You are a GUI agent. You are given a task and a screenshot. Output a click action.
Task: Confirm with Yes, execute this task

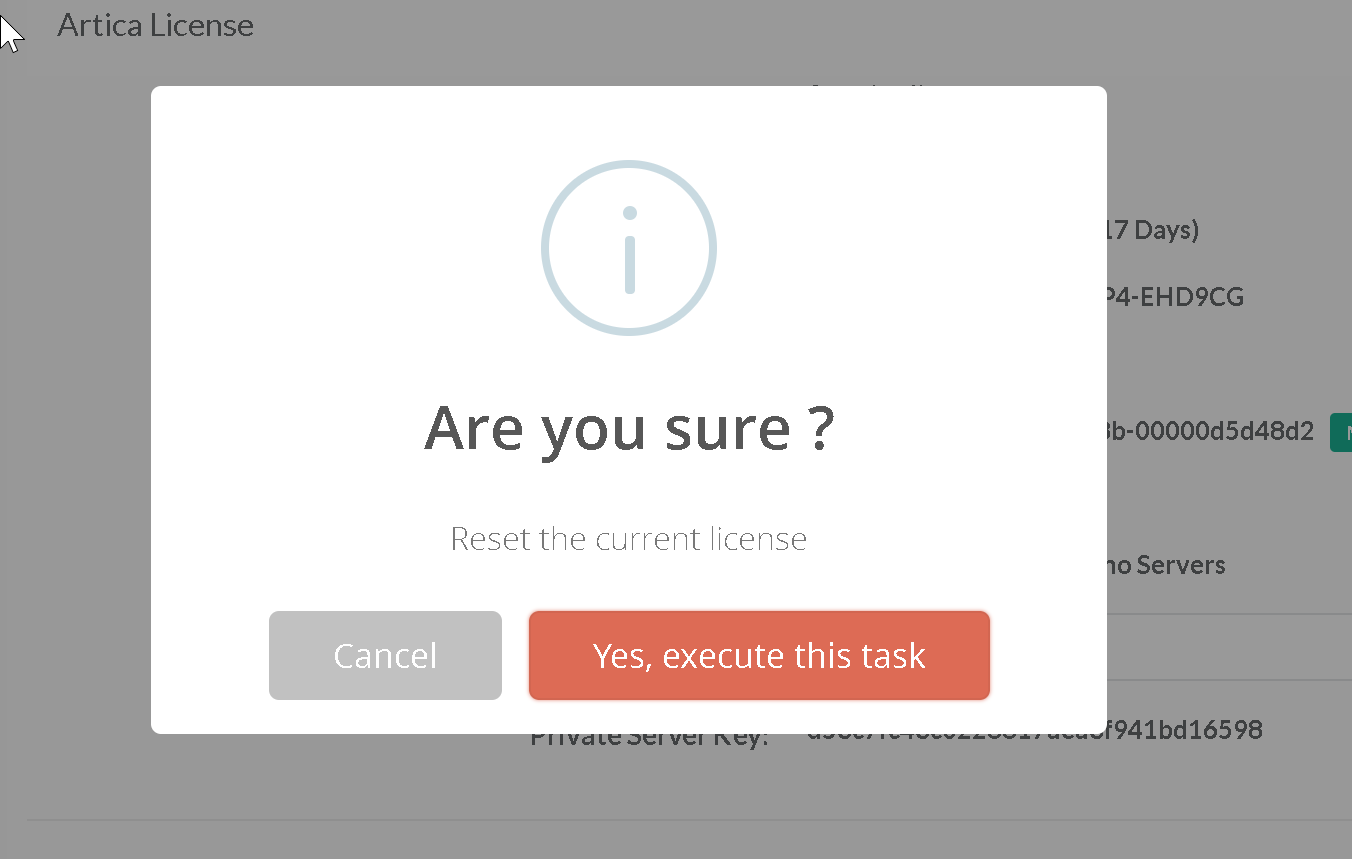click(759, 655)
